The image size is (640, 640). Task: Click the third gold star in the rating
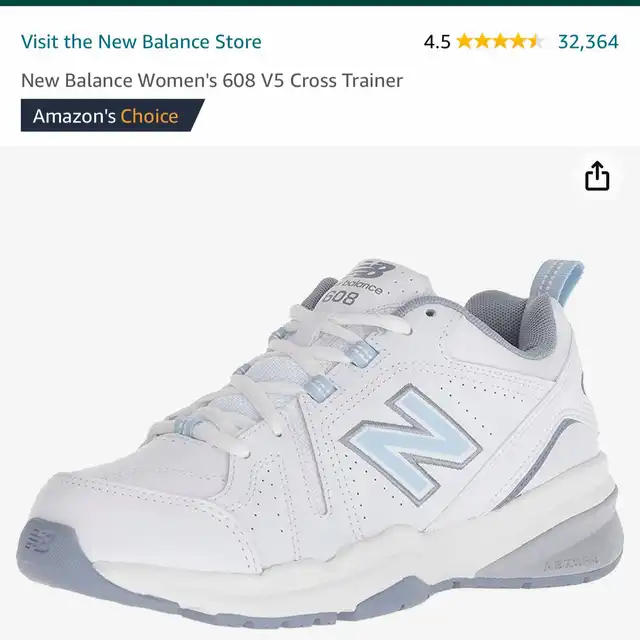pos(500,41)
